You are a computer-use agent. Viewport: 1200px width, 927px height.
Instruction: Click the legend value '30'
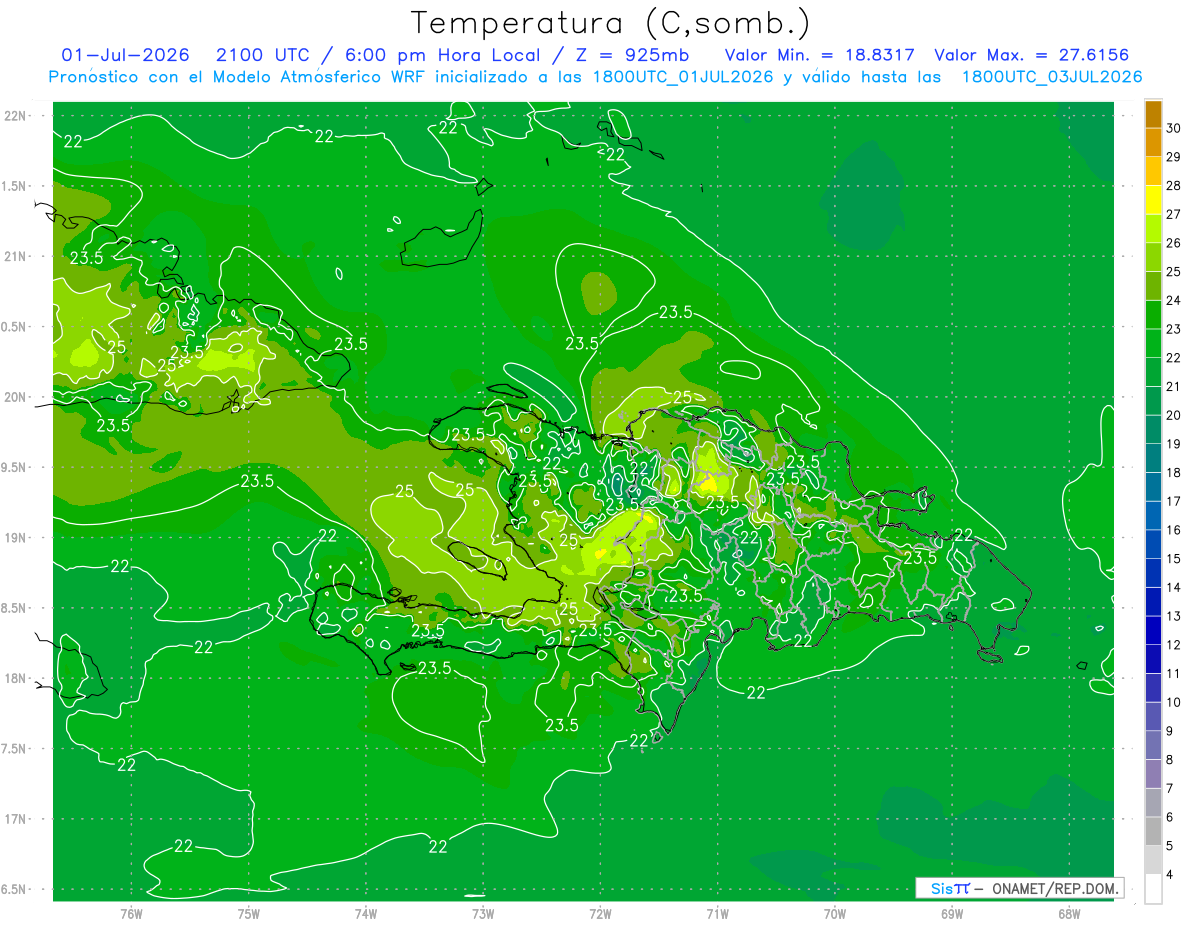pos(1174,128)
